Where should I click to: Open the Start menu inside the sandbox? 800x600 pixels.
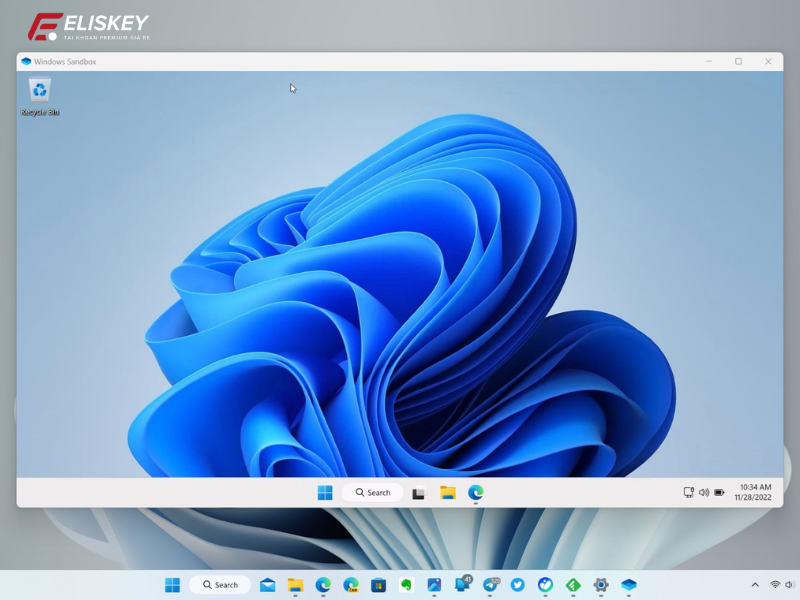pyautogui.click(x=323, y=492)
